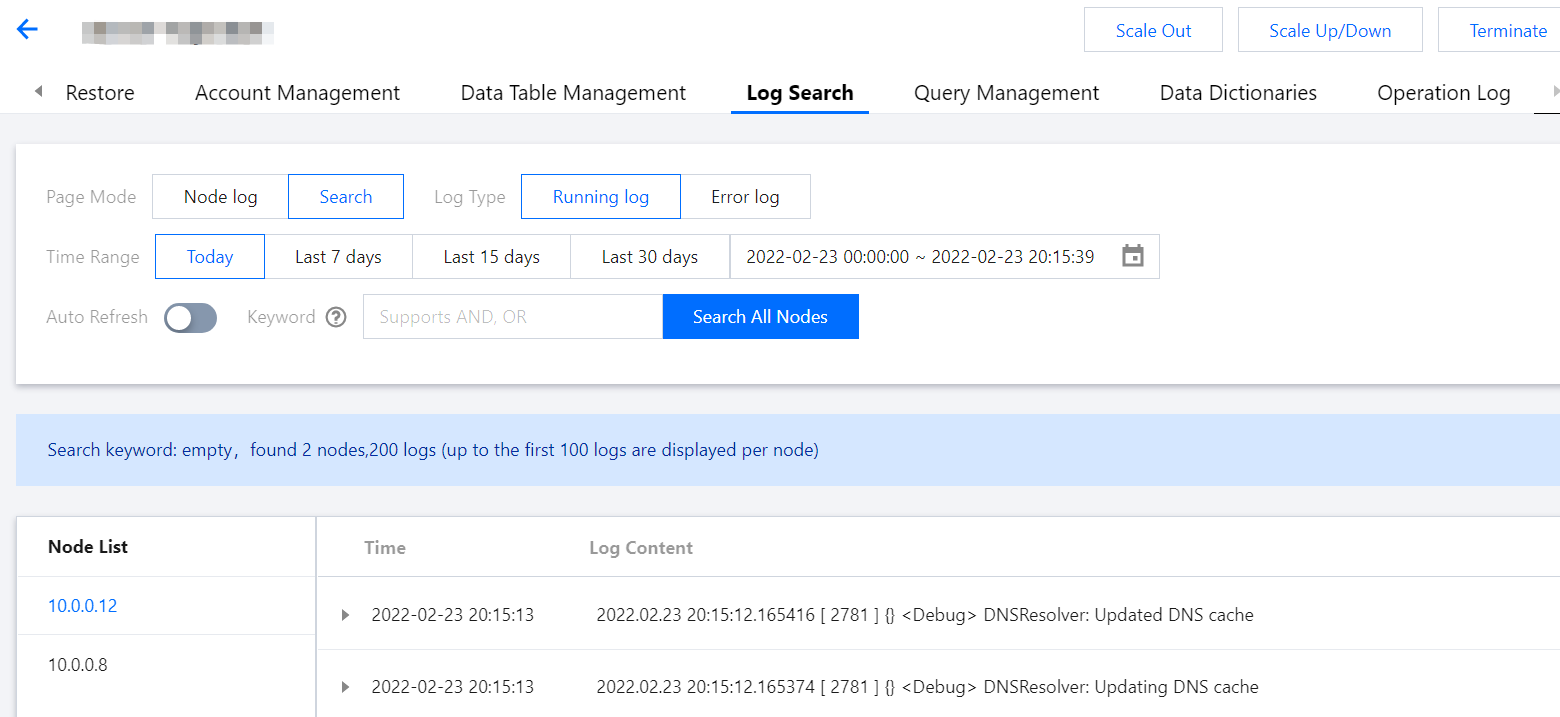Select node 10.0.0.12 in Node List
Screen dimensions: 1560x717
tap(83, 605)
